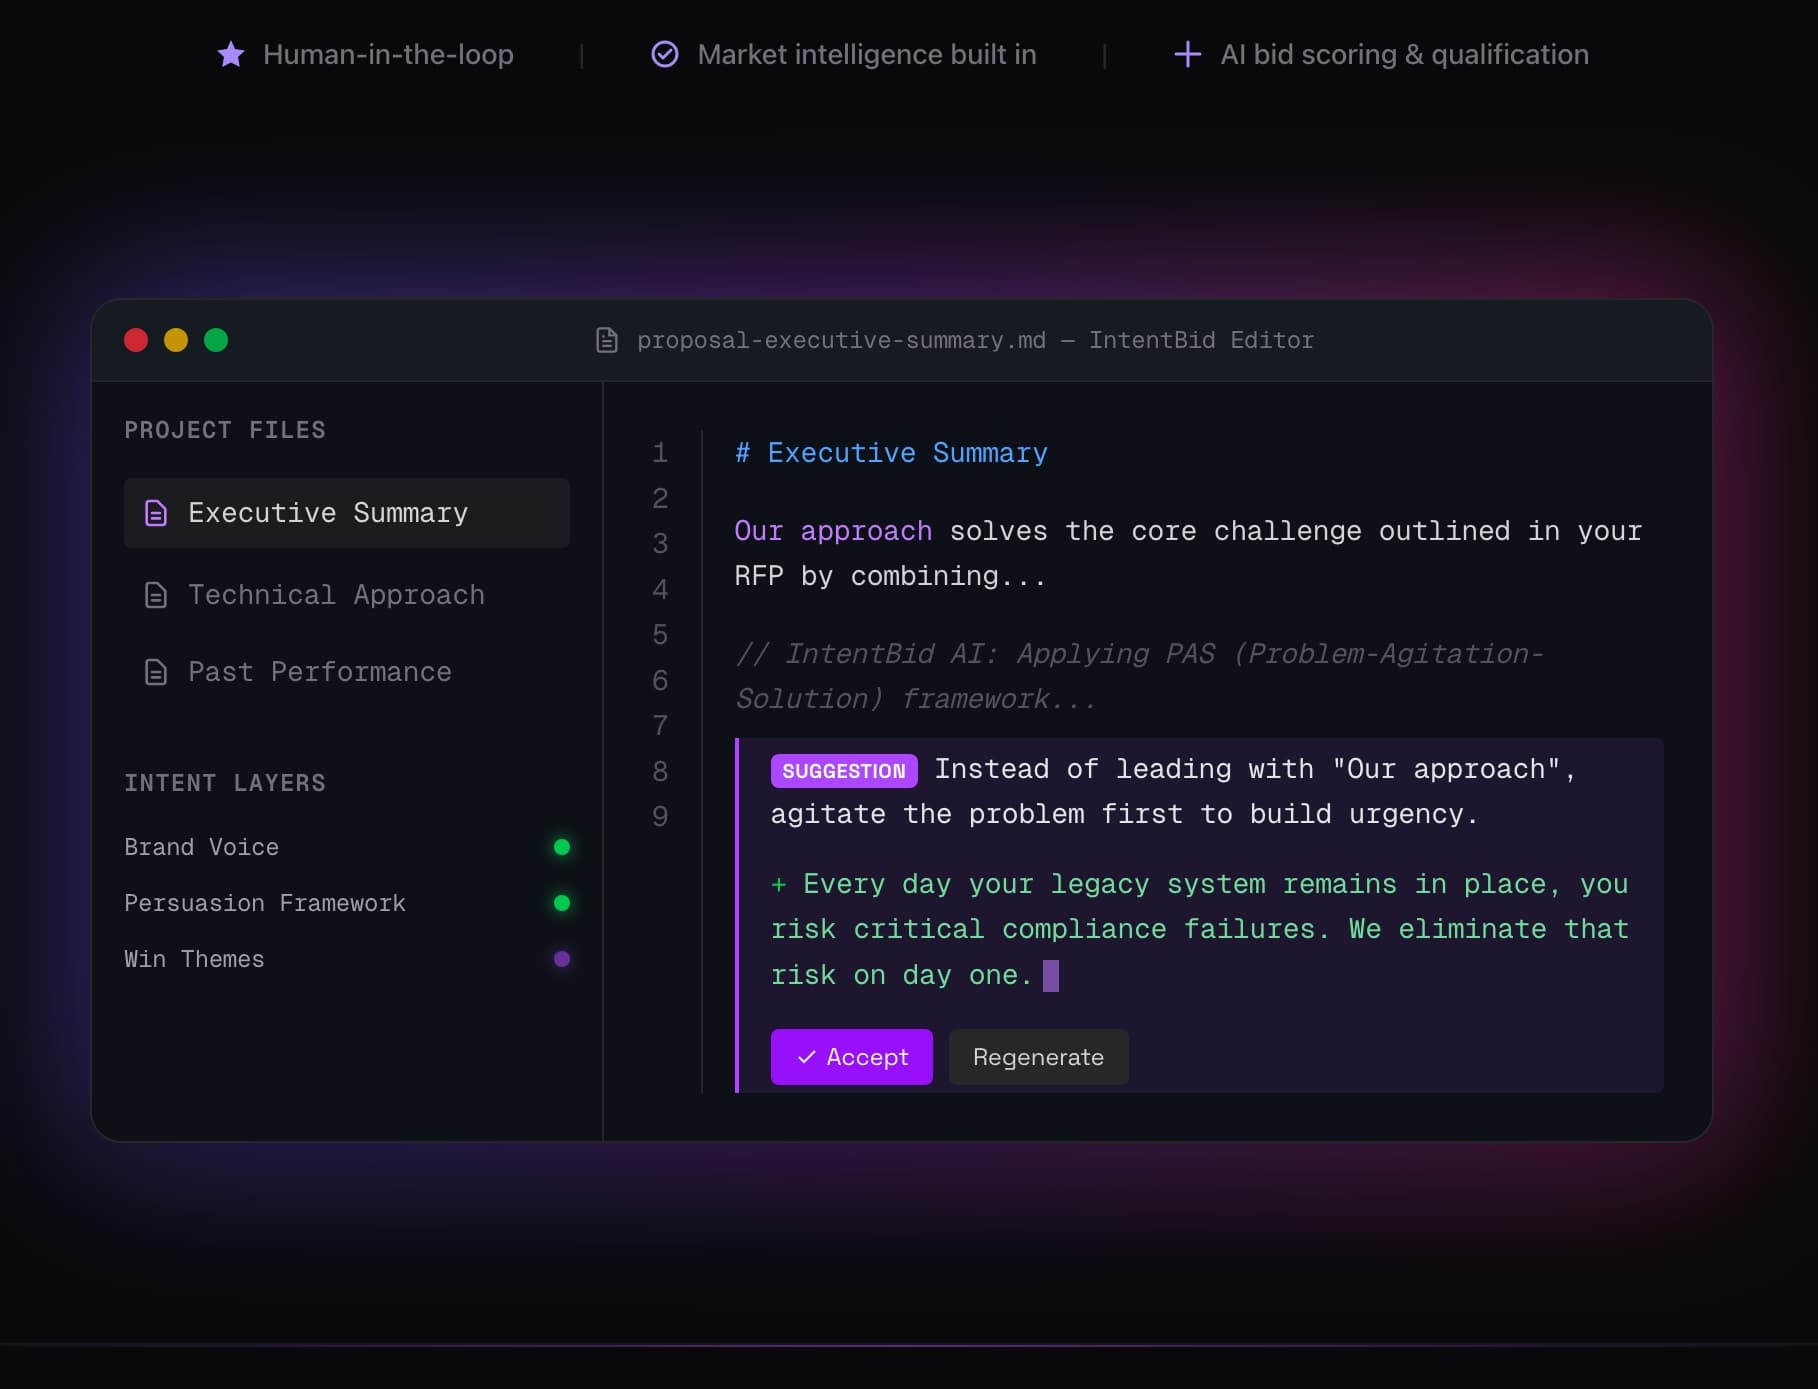Screen dimensions: 1818x1389
Task: Select the Brand Voice intent layer label
Action: click(202, 847)
